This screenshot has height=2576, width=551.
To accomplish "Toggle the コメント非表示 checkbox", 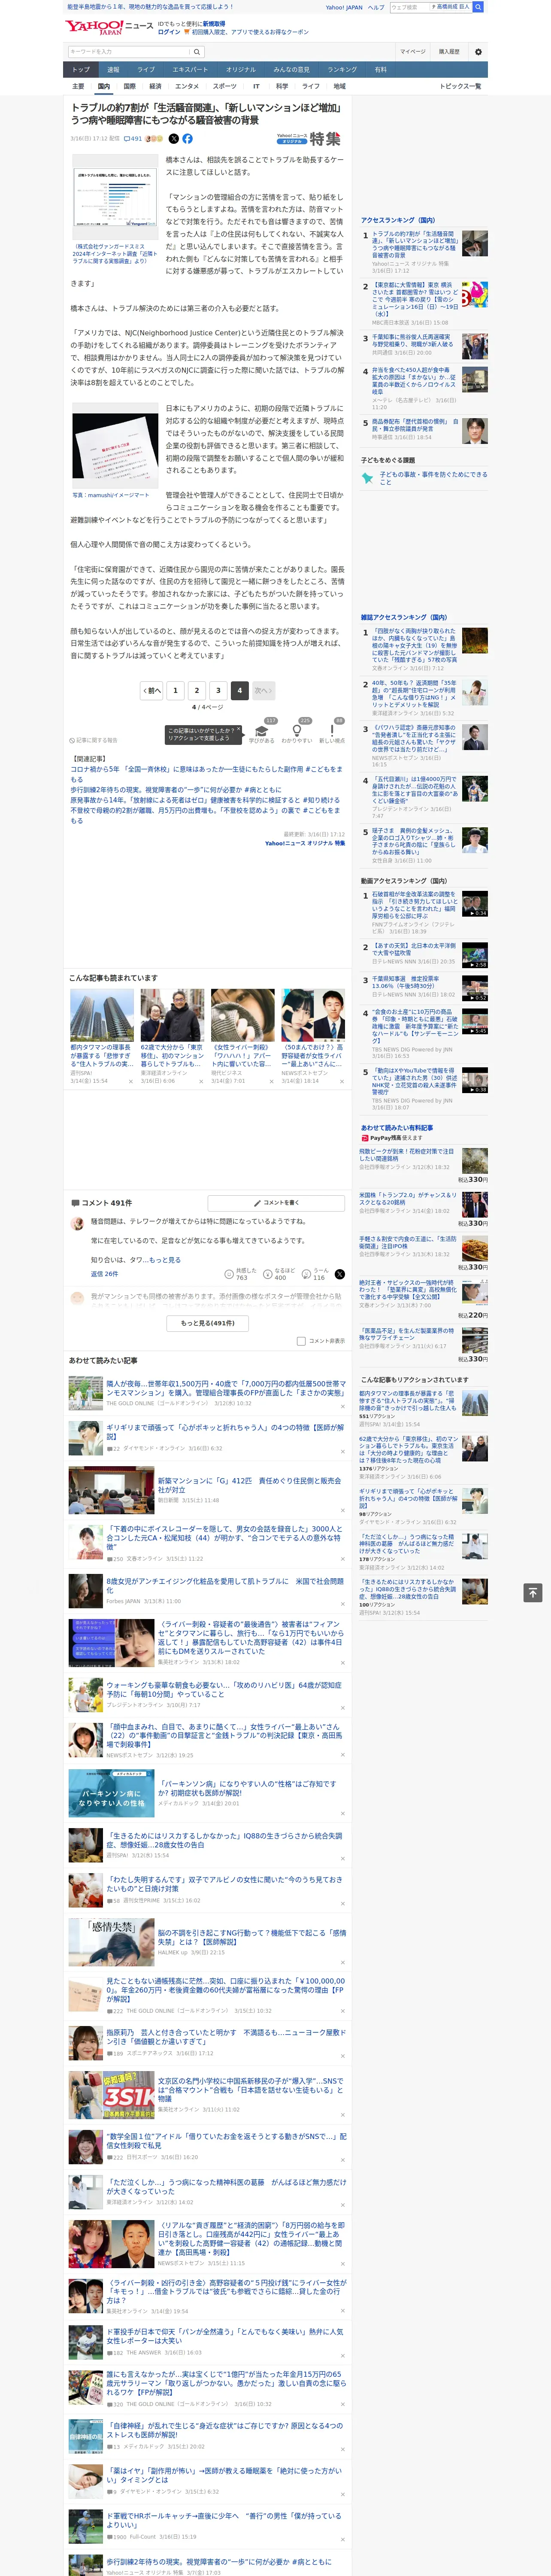I will (x=301, y=1341).
